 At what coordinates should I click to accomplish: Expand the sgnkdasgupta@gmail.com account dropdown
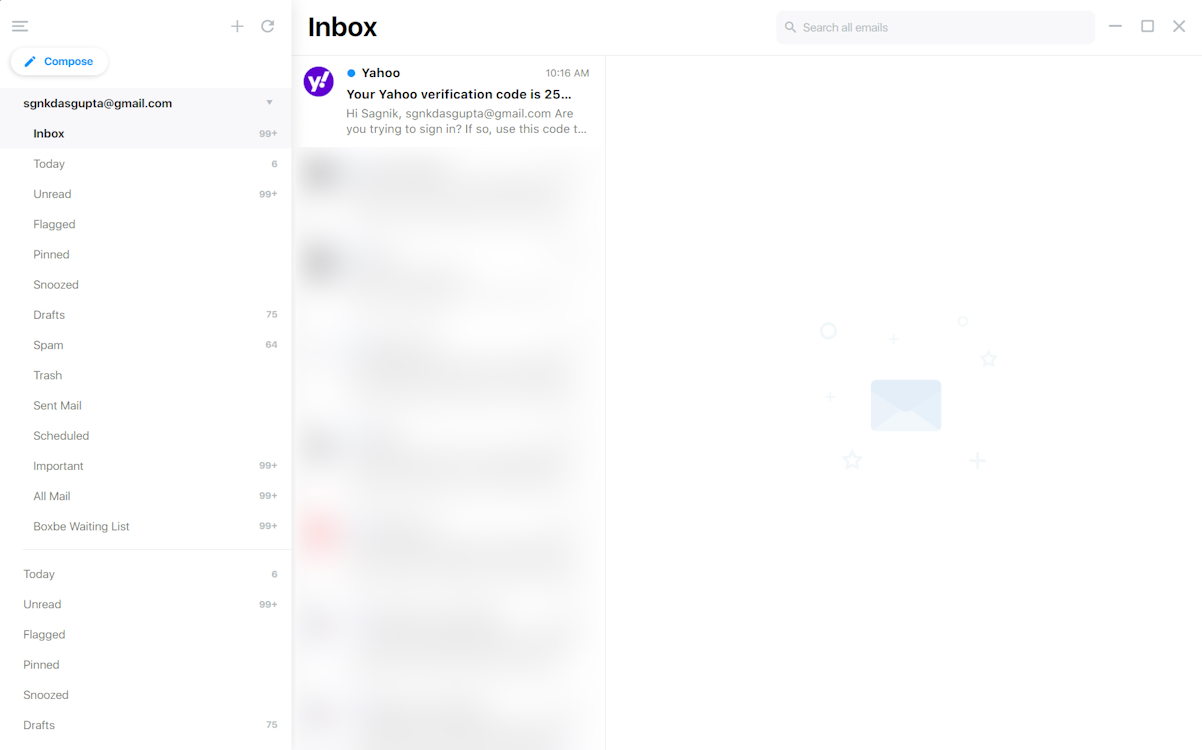point(269,102)
